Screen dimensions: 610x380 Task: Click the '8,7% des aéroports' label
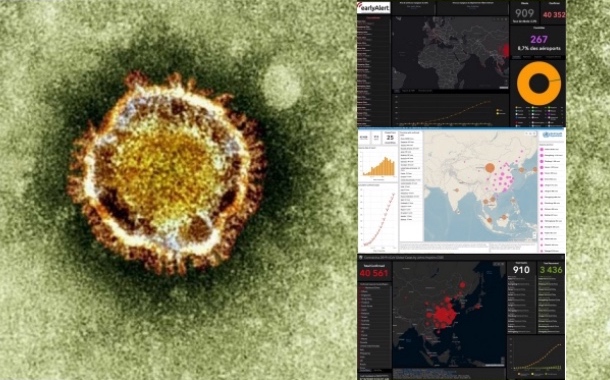point(538,48)
